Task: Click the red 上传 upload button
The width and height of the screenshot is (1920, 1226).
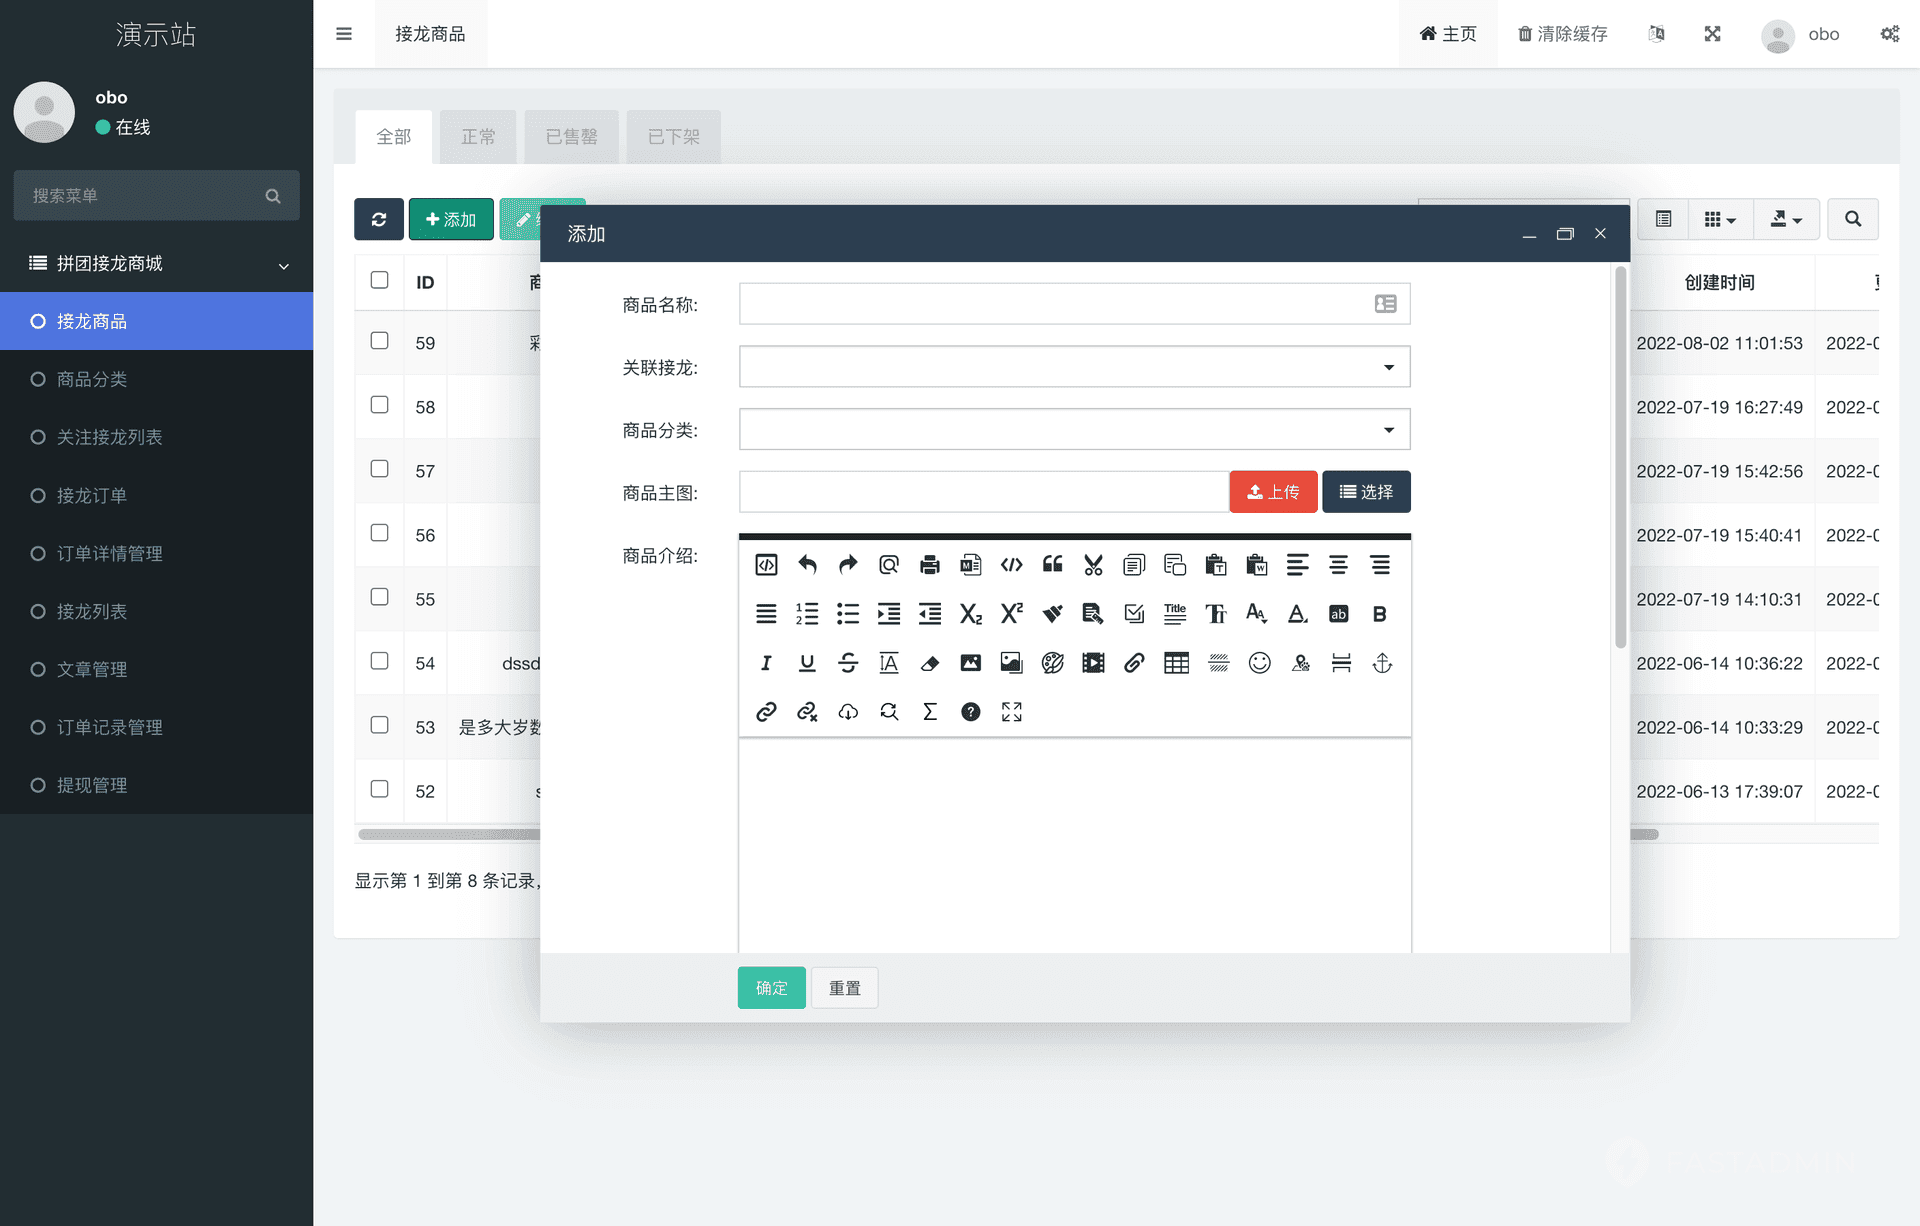Action: [1273, 492]
